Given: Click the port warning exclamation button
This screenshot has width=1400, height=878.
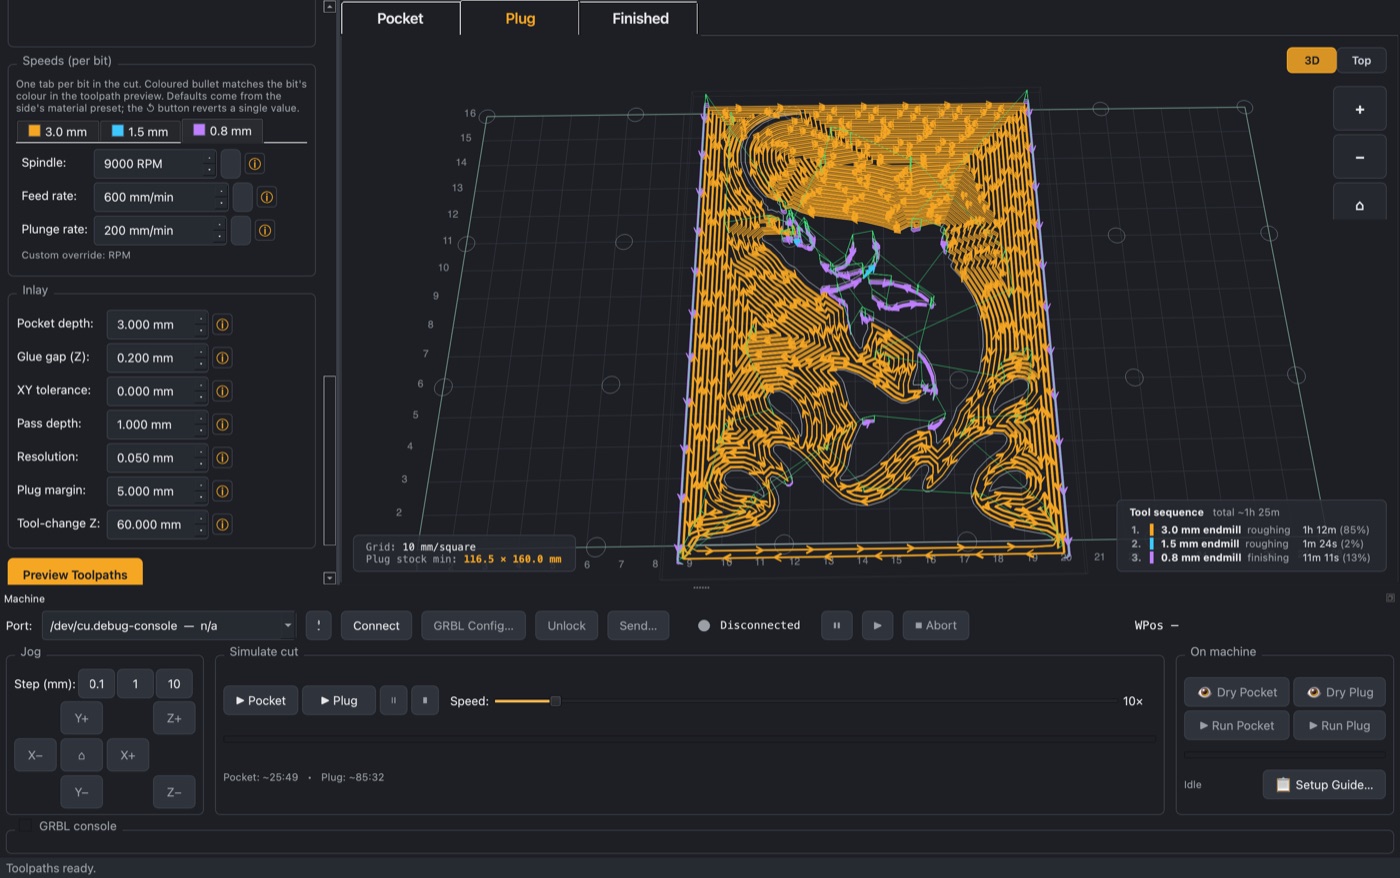Looking at the screenshot, I should (x=318, y=625).
